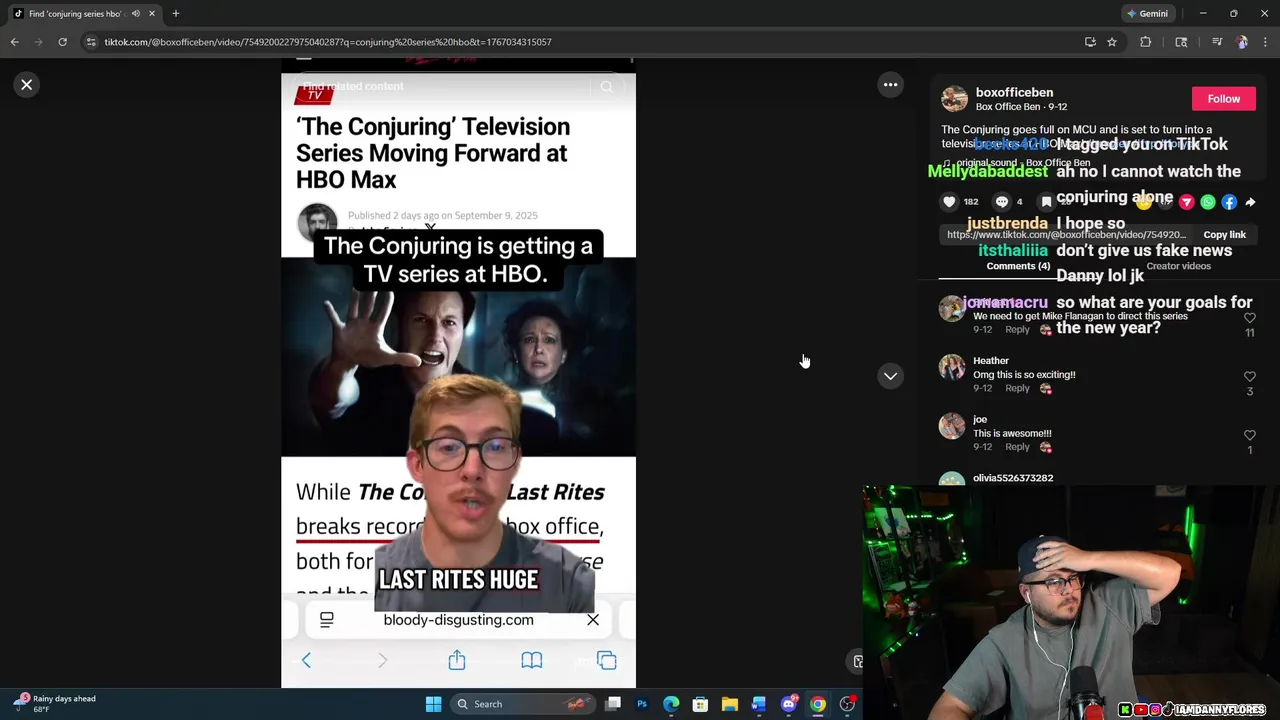Image resolution: width=1280 pixels, height=720 pixels.
Task: Open comments via speech bubble icon
Action: click(x=1002, y=202)
